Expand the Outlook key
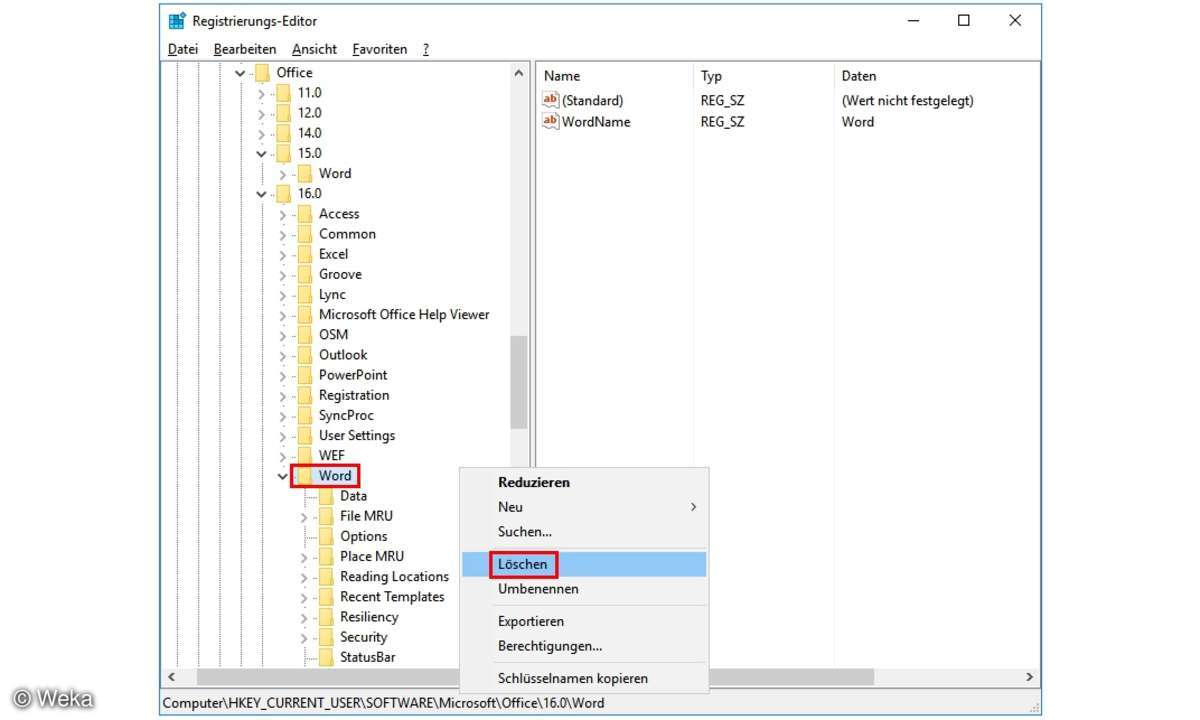1200x720 pixels. (x=283, y=355)
